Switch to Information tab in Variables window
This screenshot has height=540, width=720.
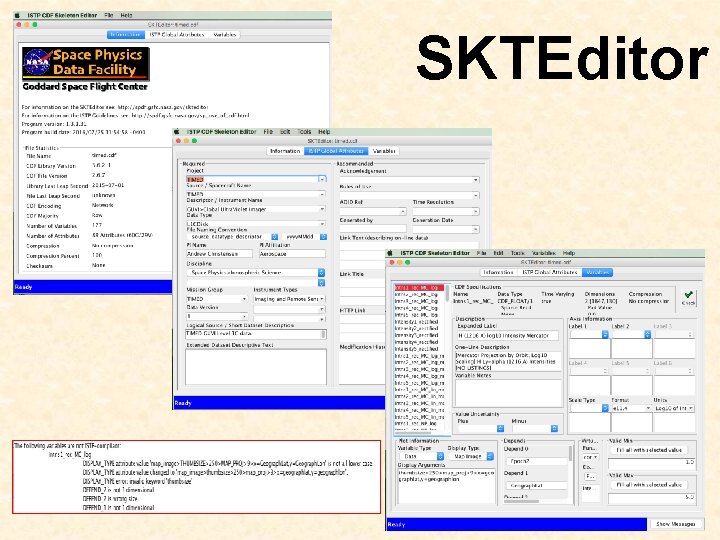[x=498, y=272]
